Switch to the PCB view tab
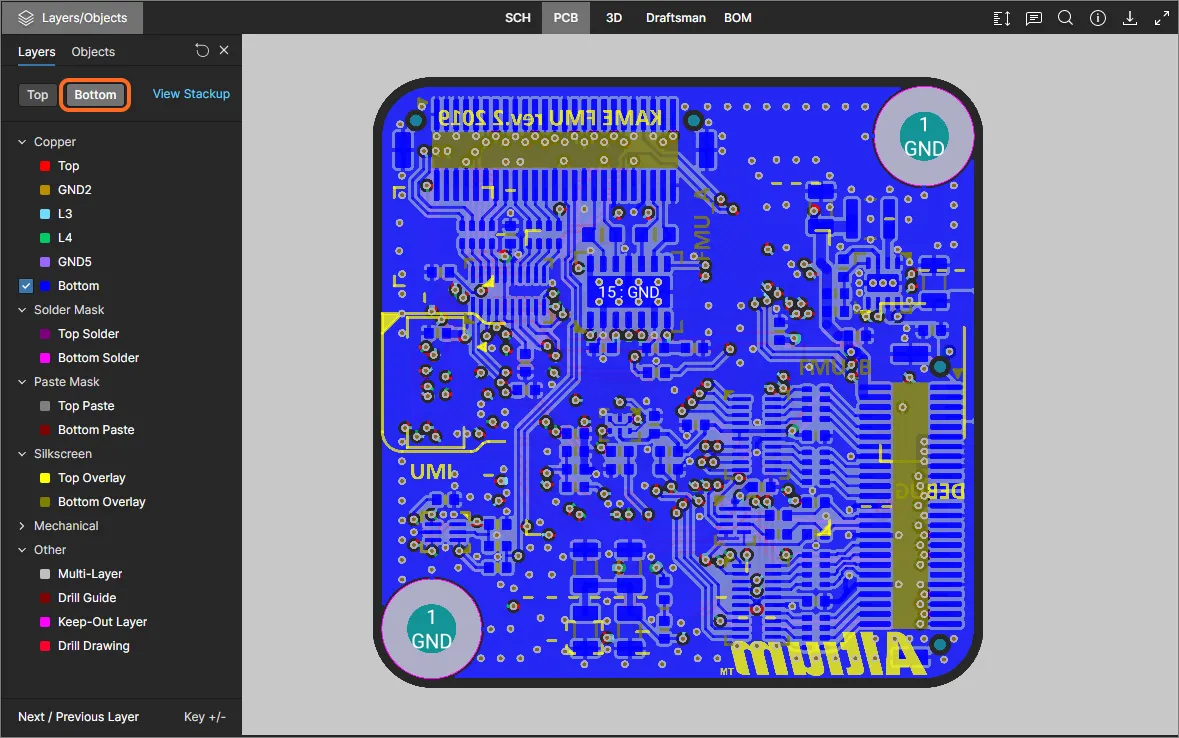1179x738 pixels. click(565, 18)
